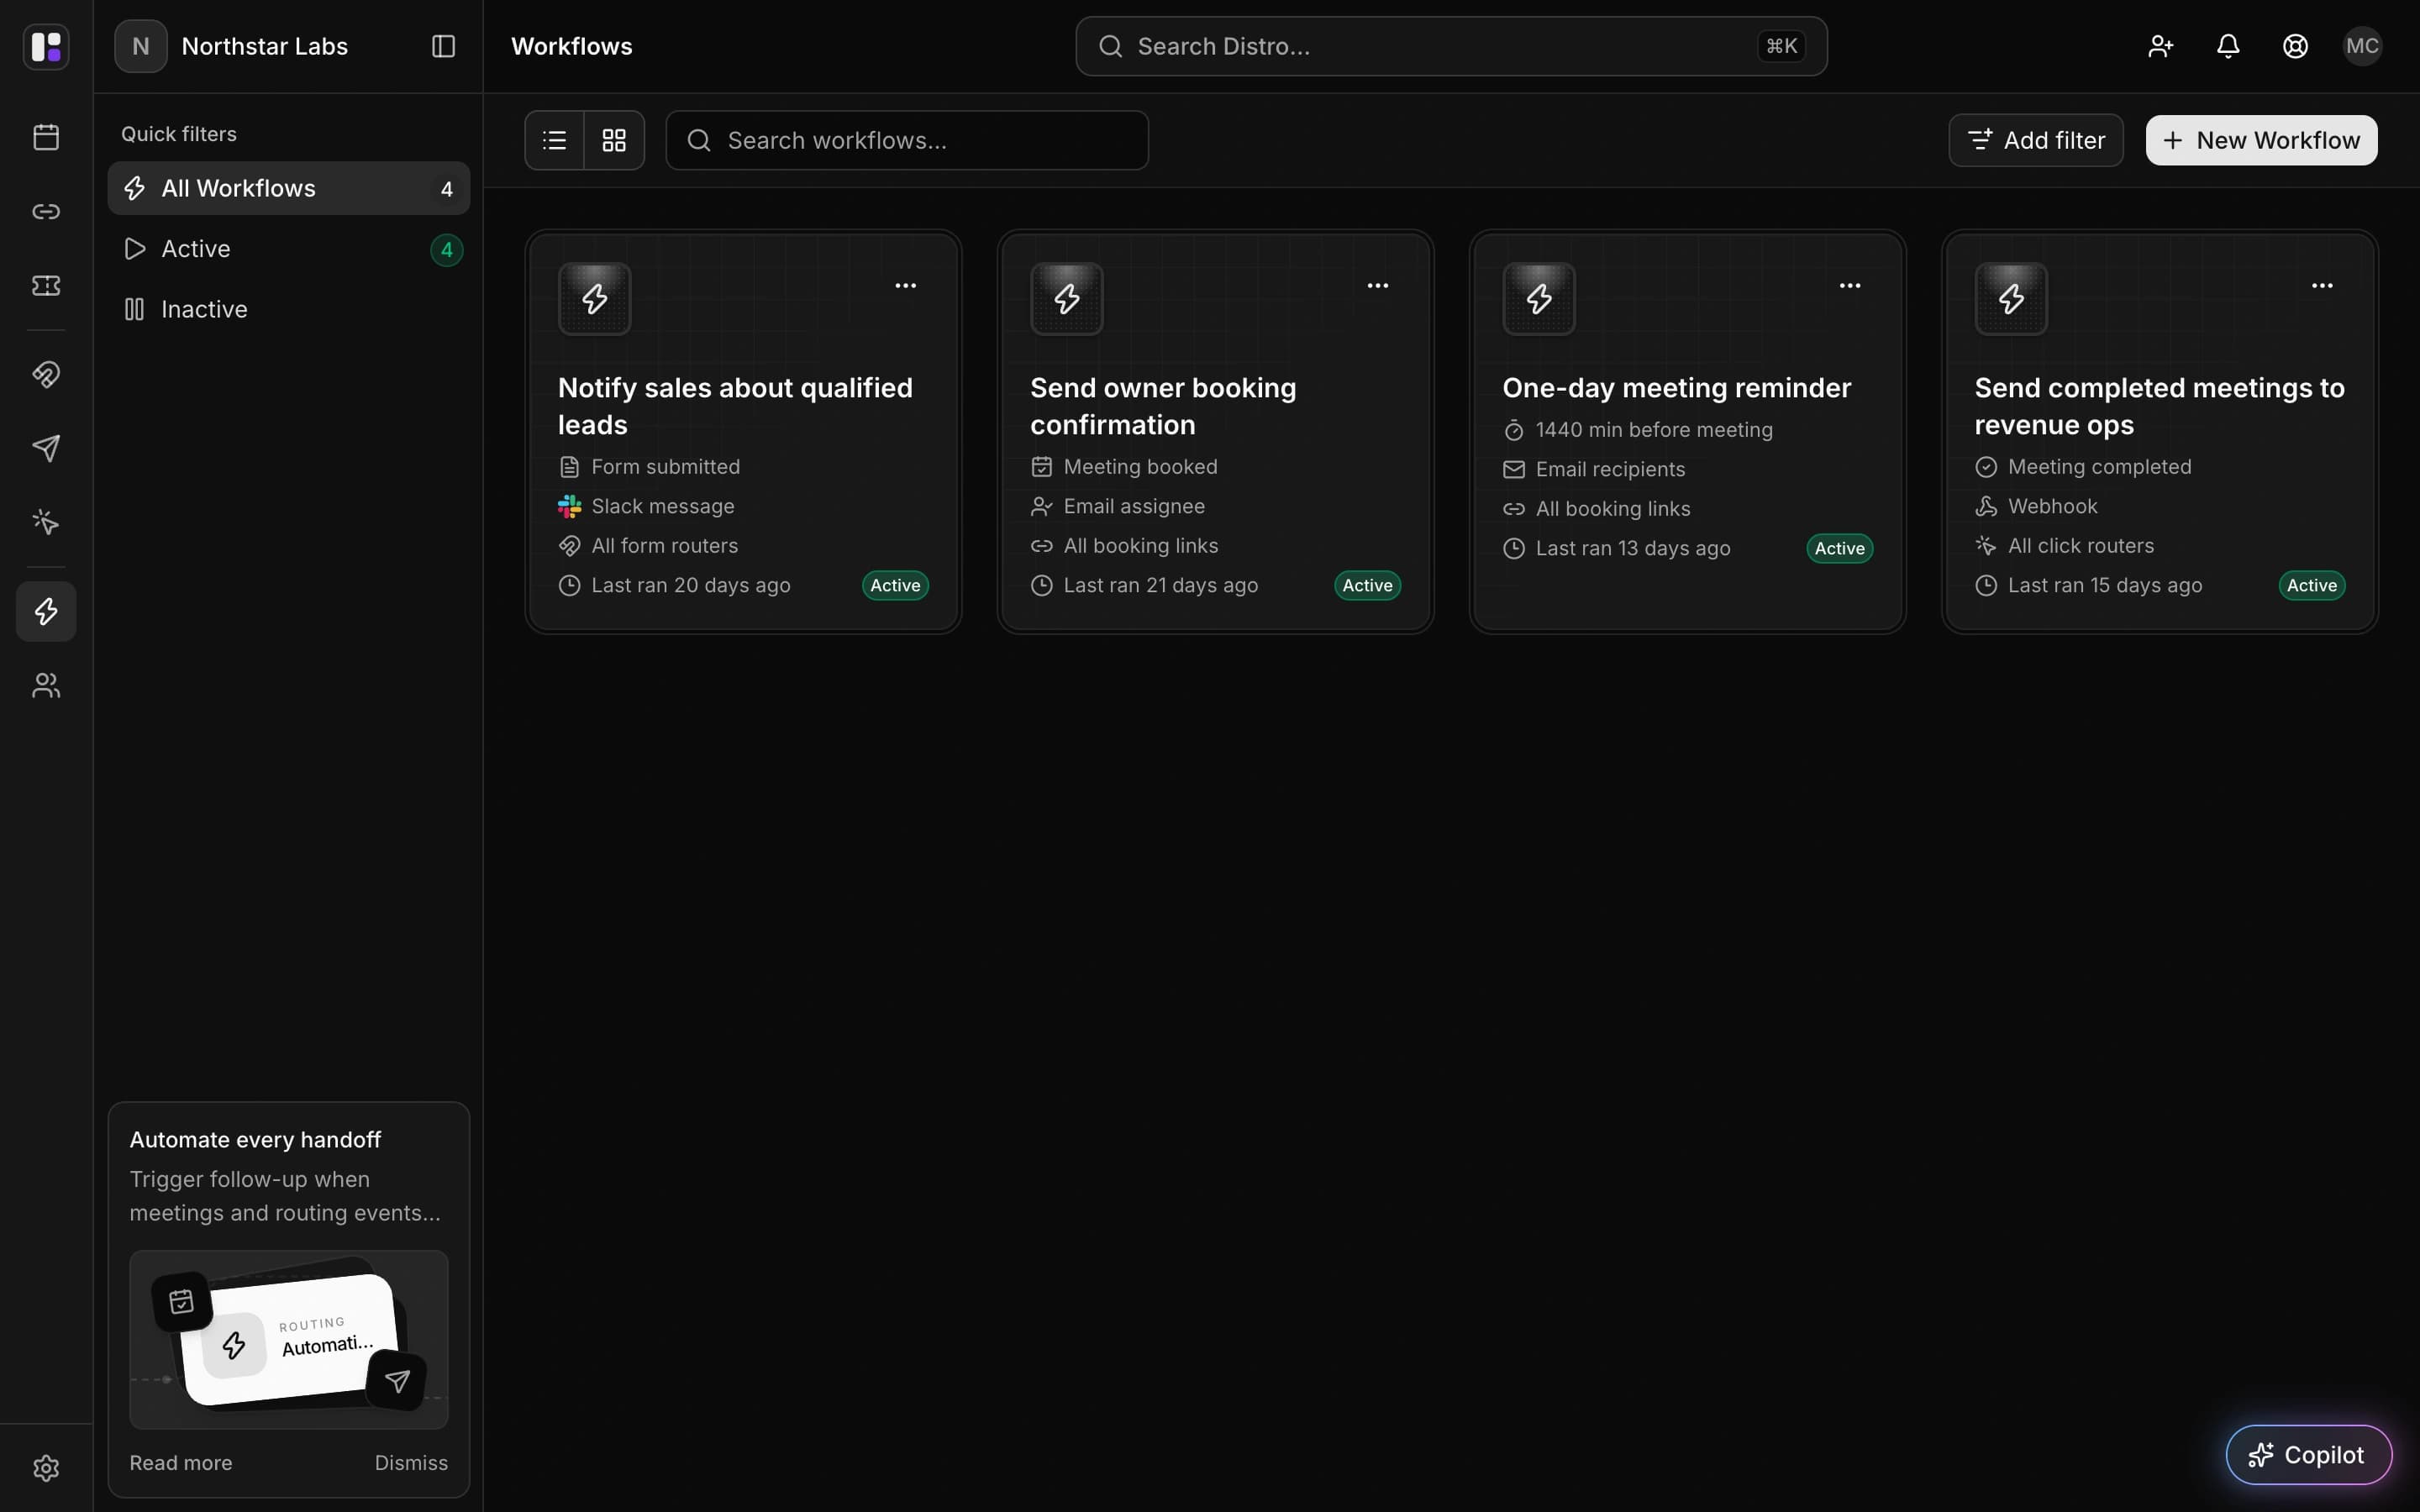This screenshot has height=1512, width=2420.
Task: Dismiss the Automate every handoff card
Action: [x=411, y=1463]
